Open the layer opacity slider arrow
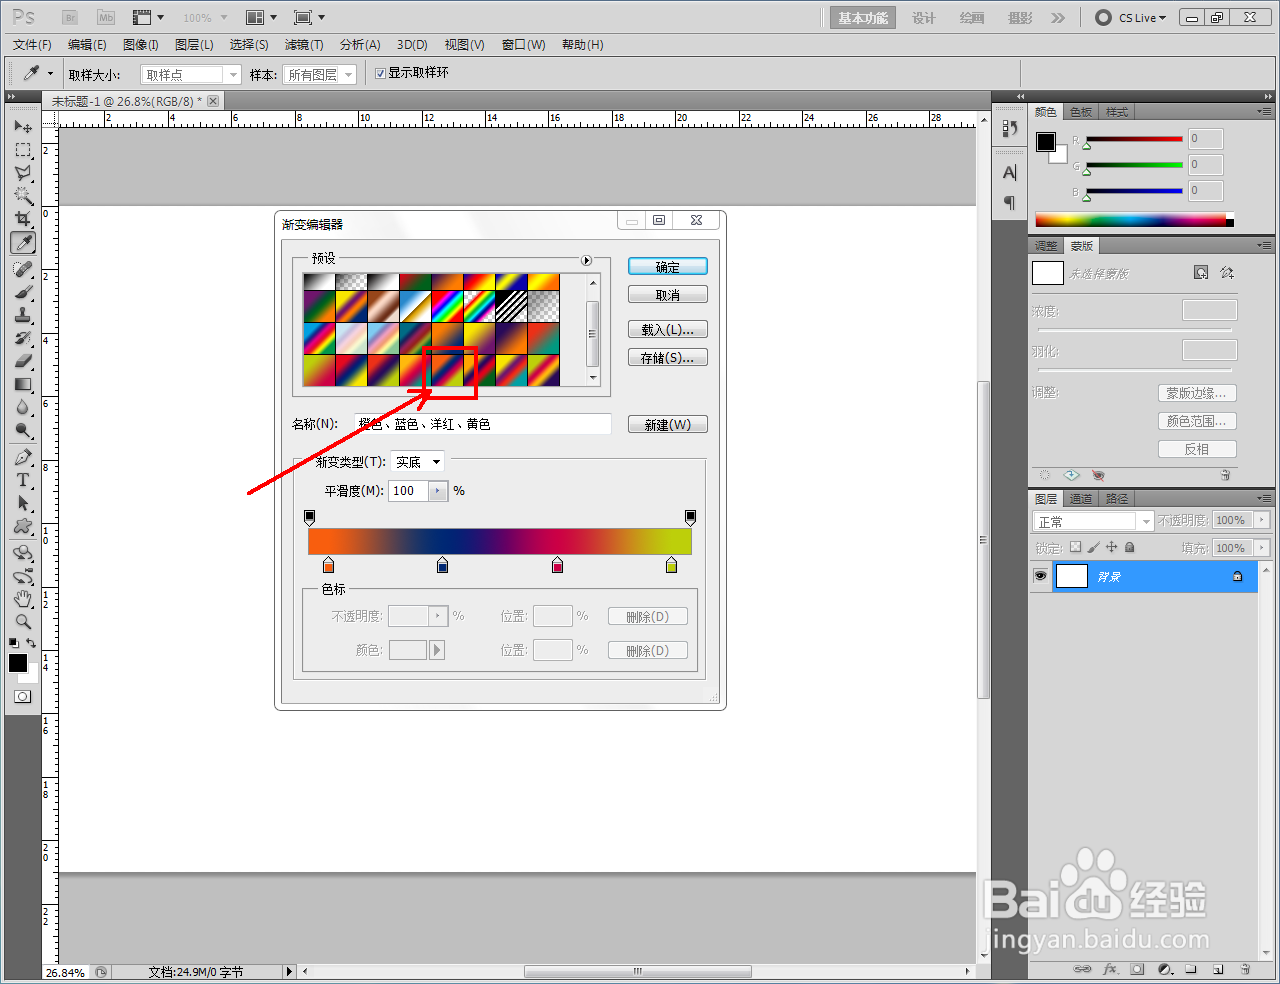This screenshot has width=1280, height=984. [x=1262, y=520]
